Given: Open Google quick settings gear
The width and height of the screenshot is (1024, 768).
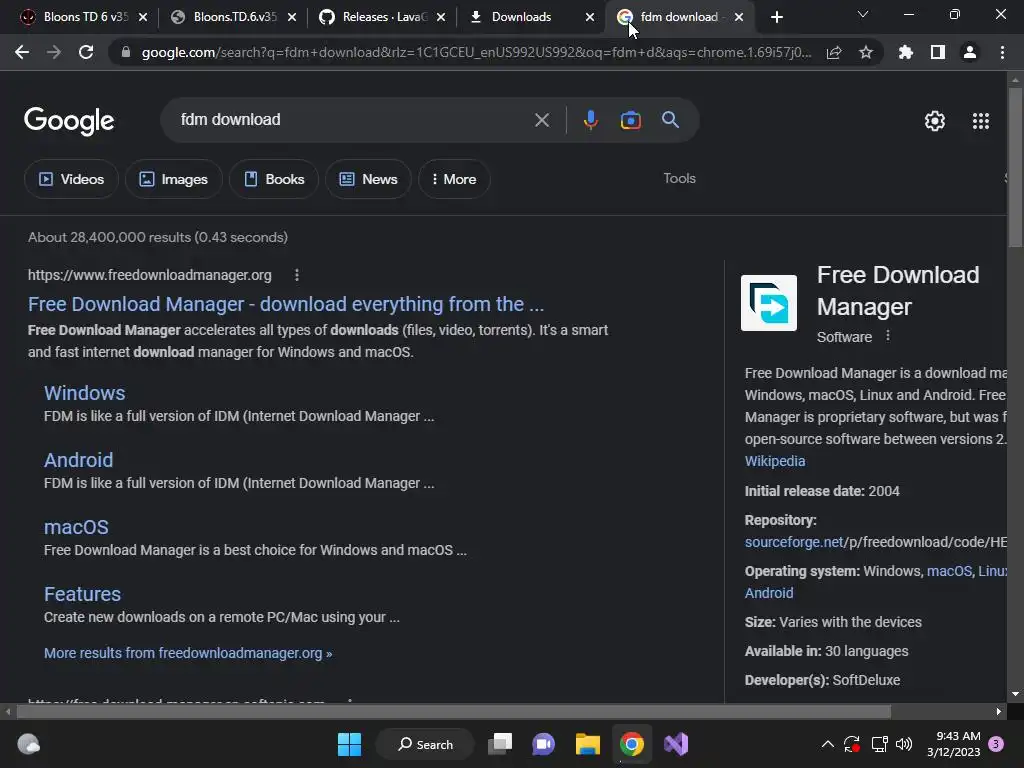Looking at the screenshot, I should [935, 121].
